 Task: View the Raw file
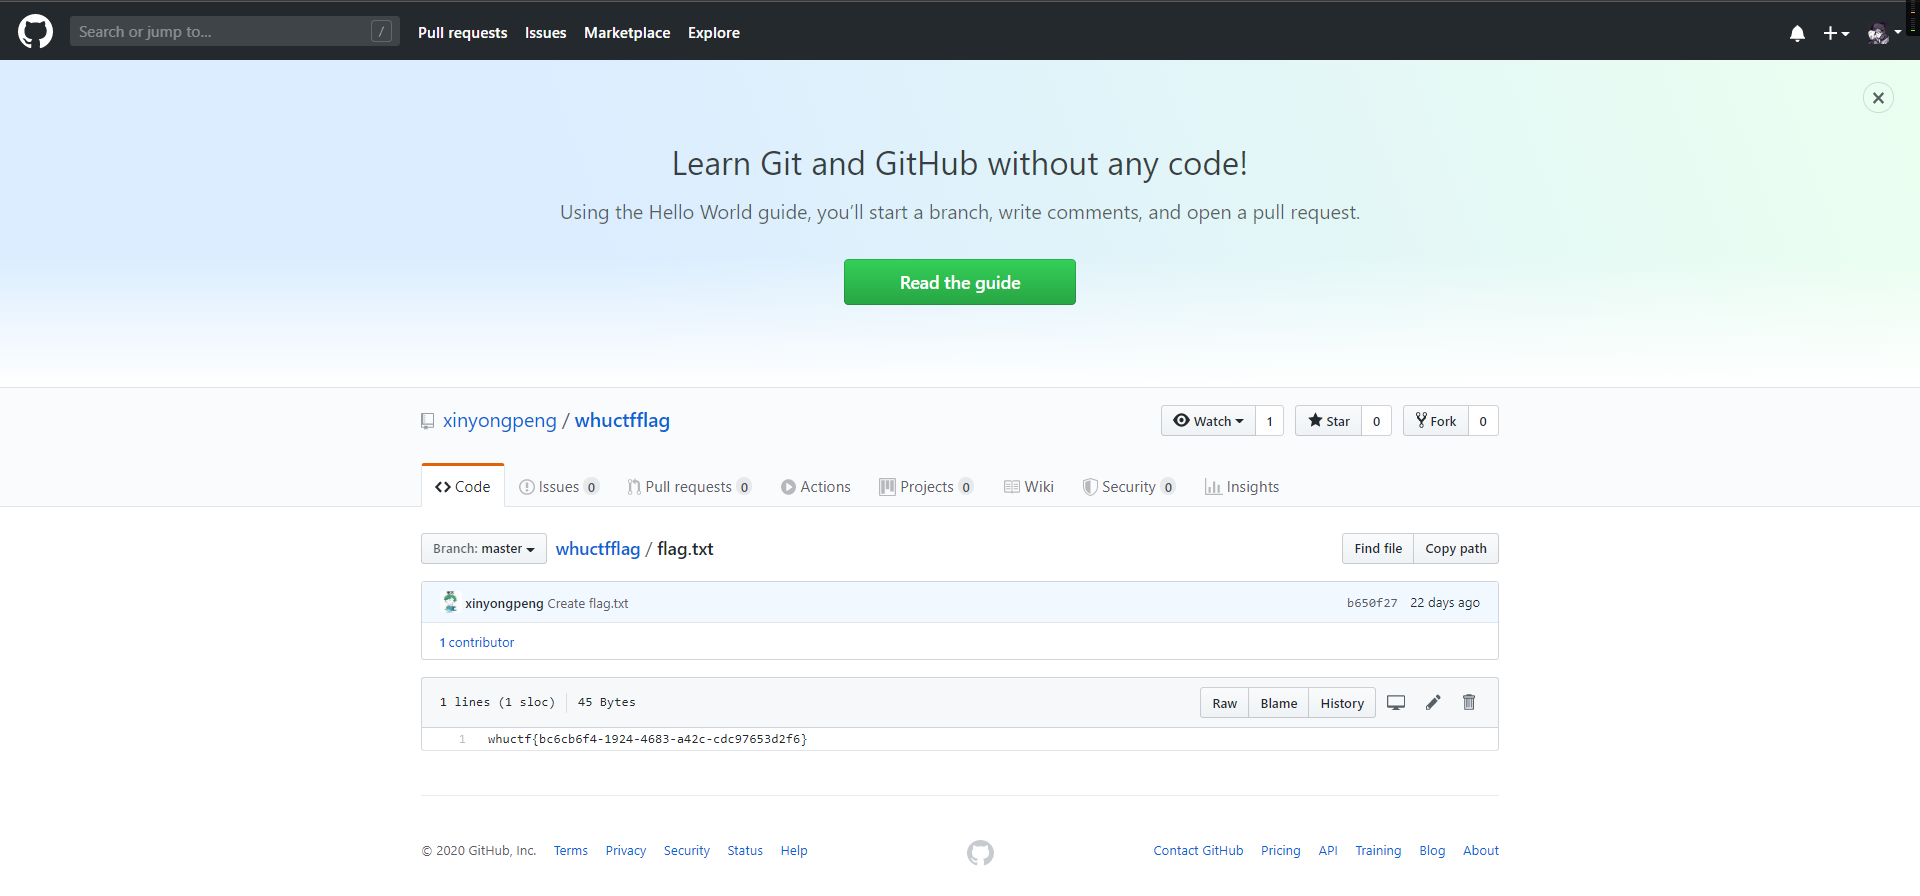[x=1225, y=703]
